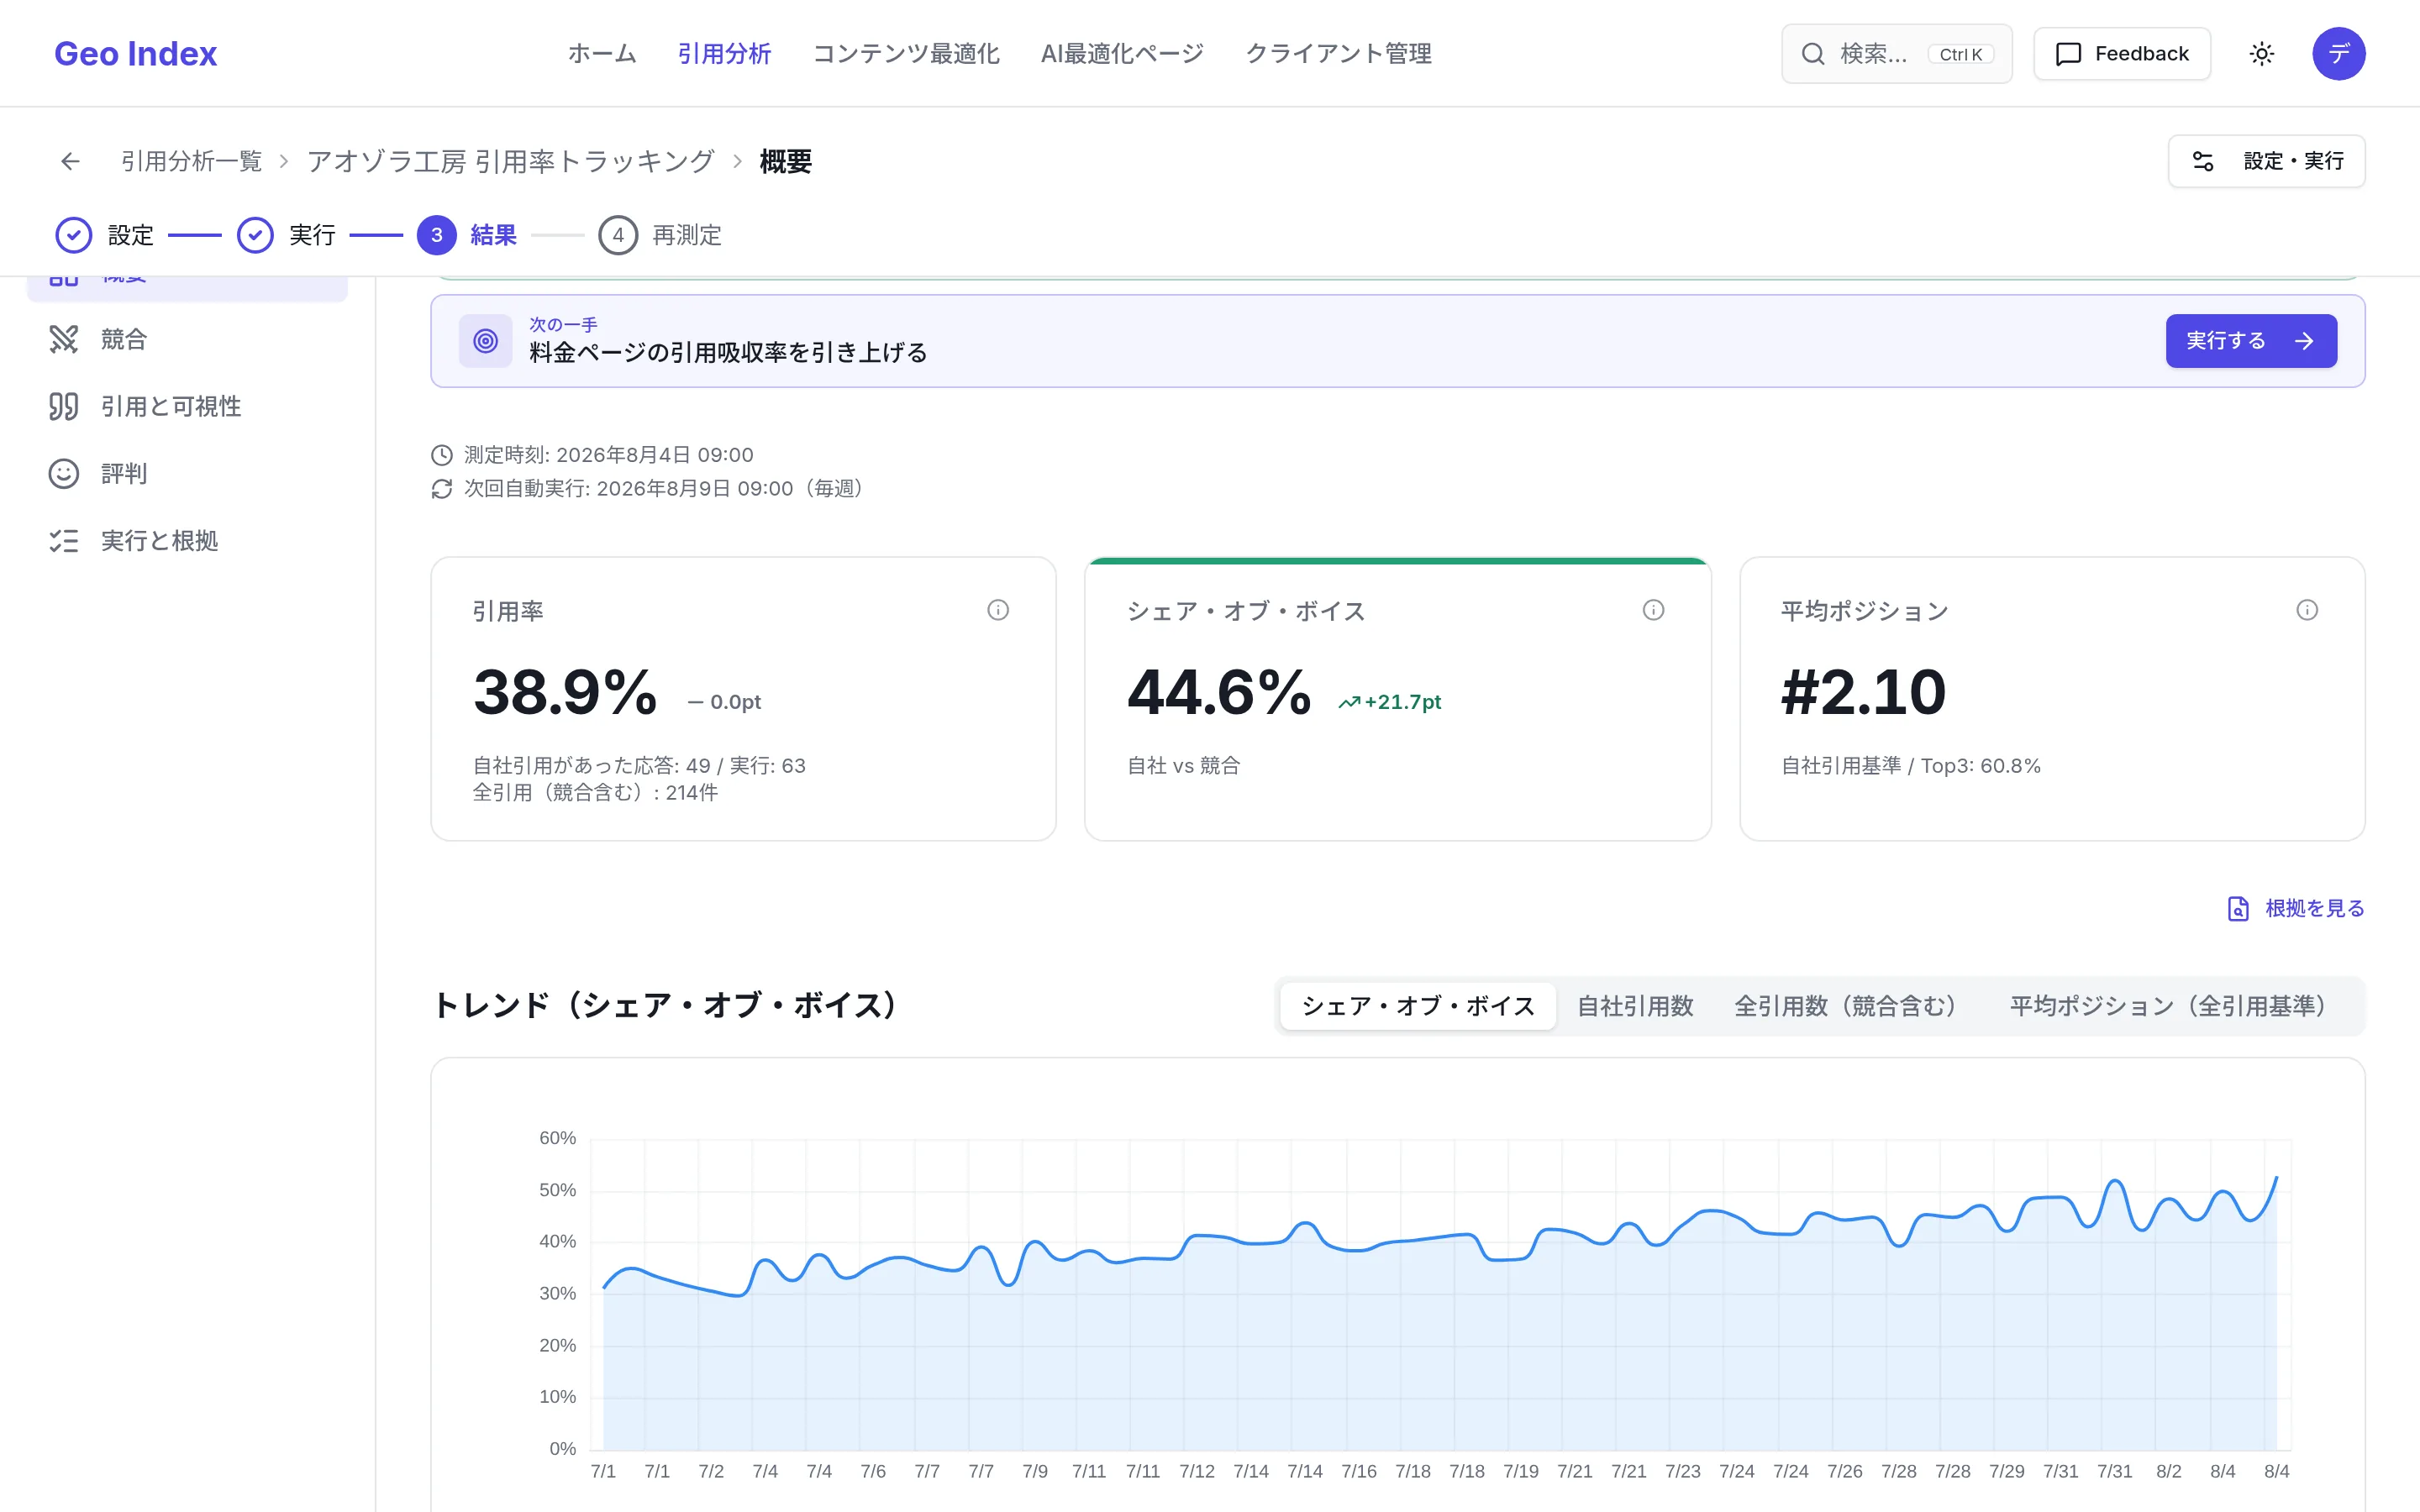The width and height of the screenshot is (2420, 1512).
Task: Select the 設定 step circle
Action: click(x=73, y=235)
